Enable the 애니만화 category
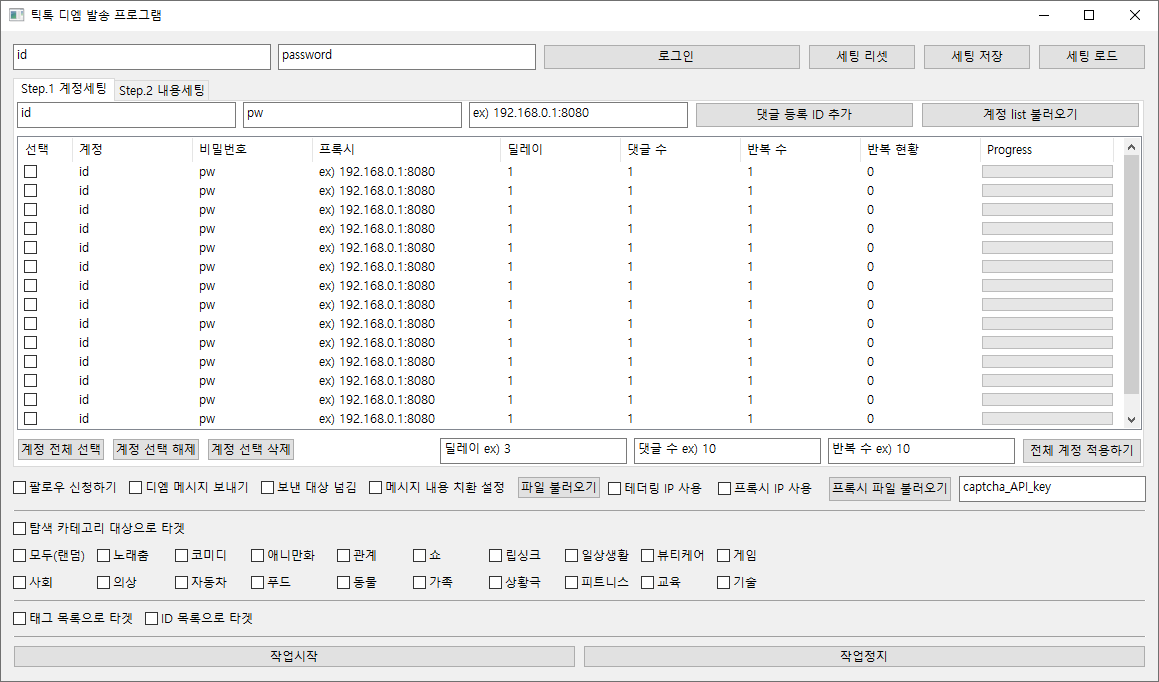 (257, 556)
